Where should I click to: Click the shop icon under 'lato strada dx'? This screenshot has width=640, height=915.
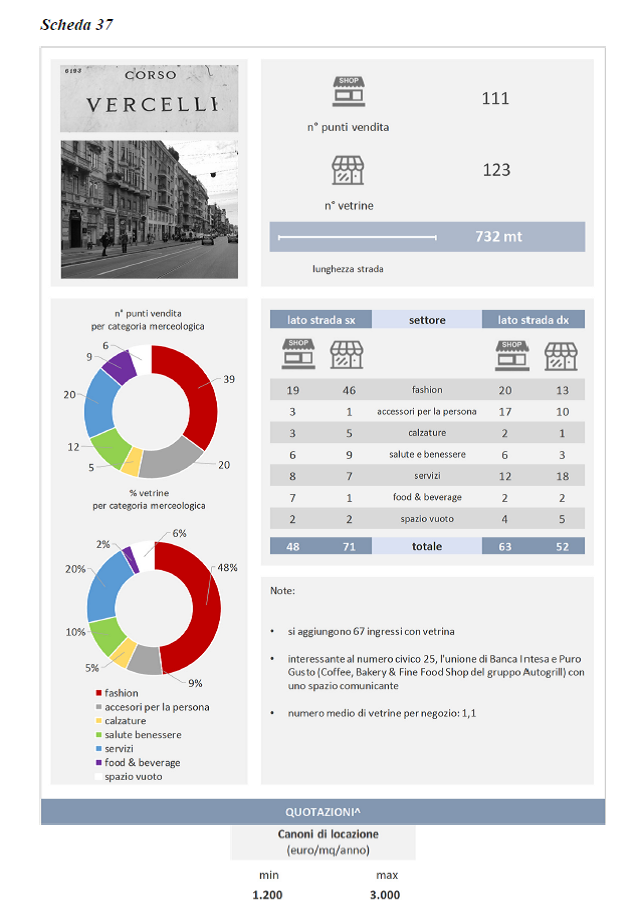coord(512,355)
